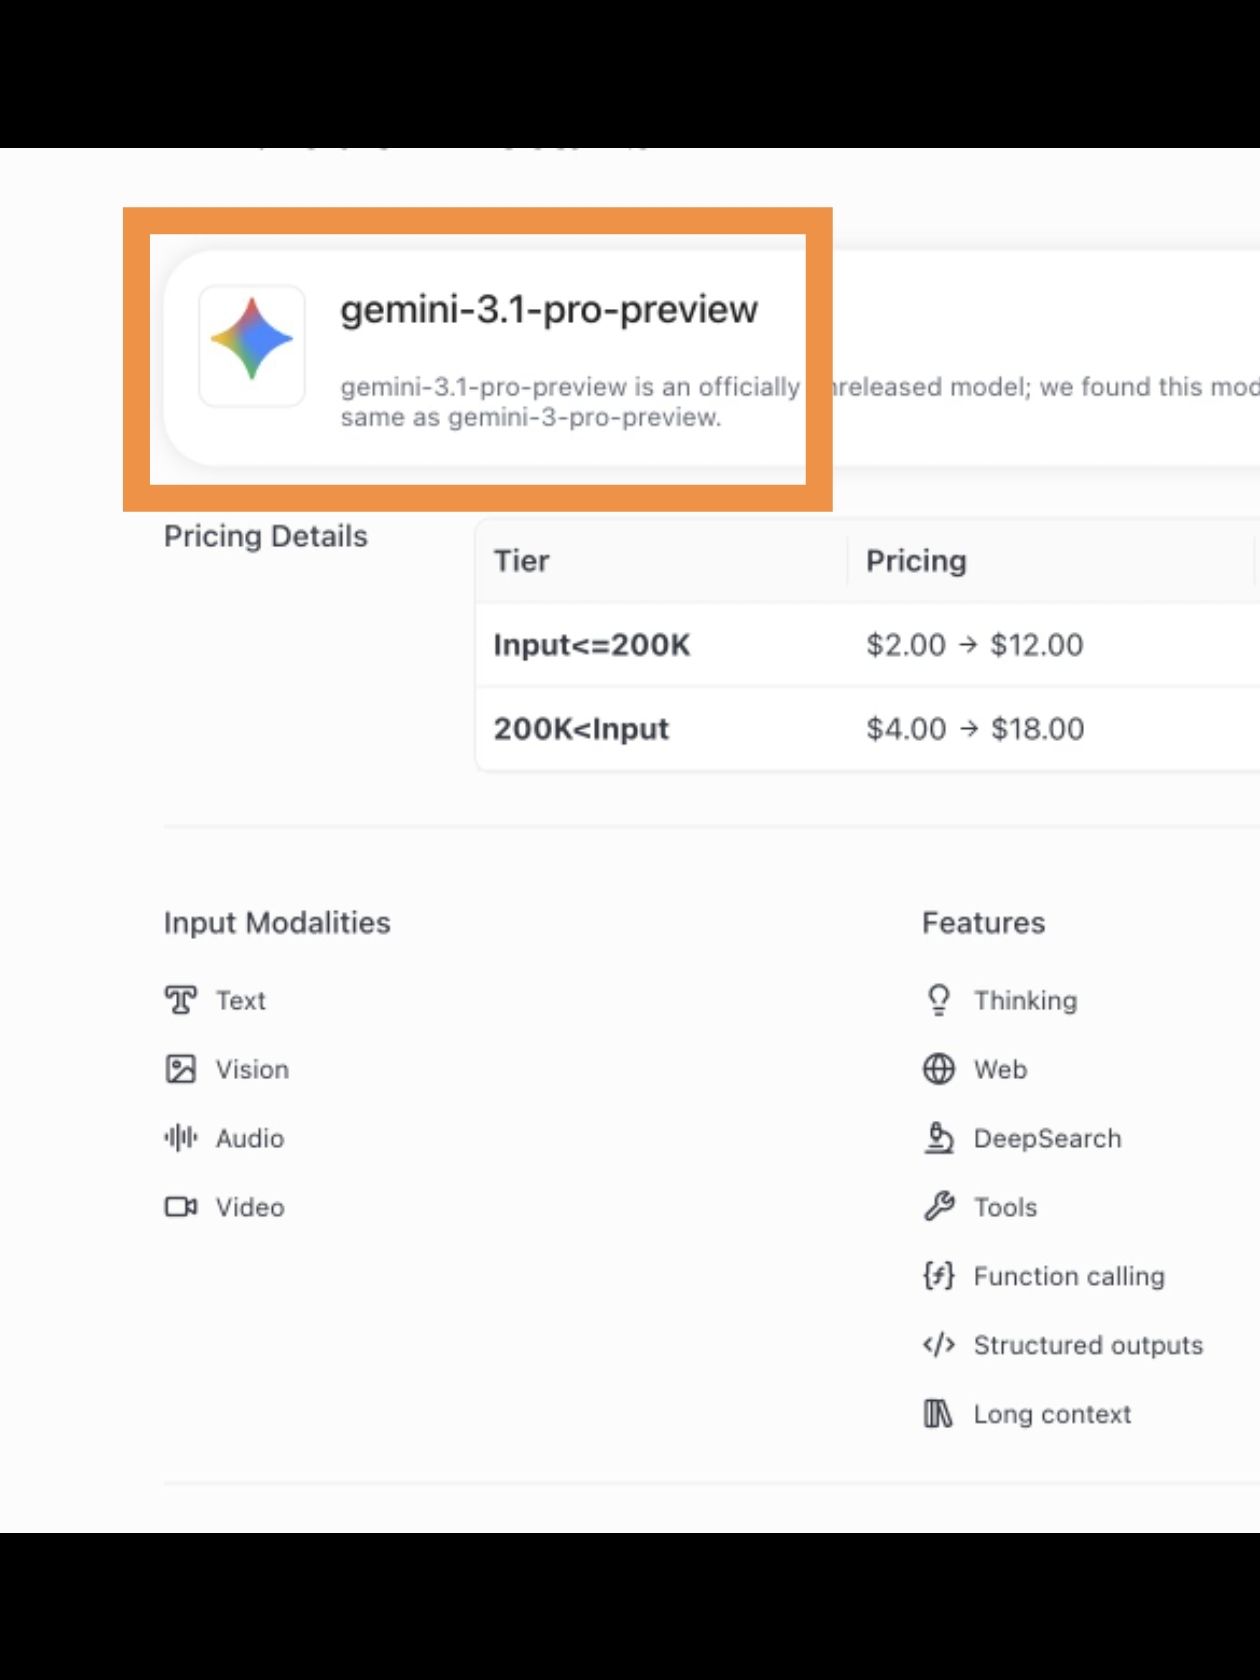This screenshot has height=1680, width=1260.
Task: Click the Pricing Details heading
Action: tap(266, 537)
